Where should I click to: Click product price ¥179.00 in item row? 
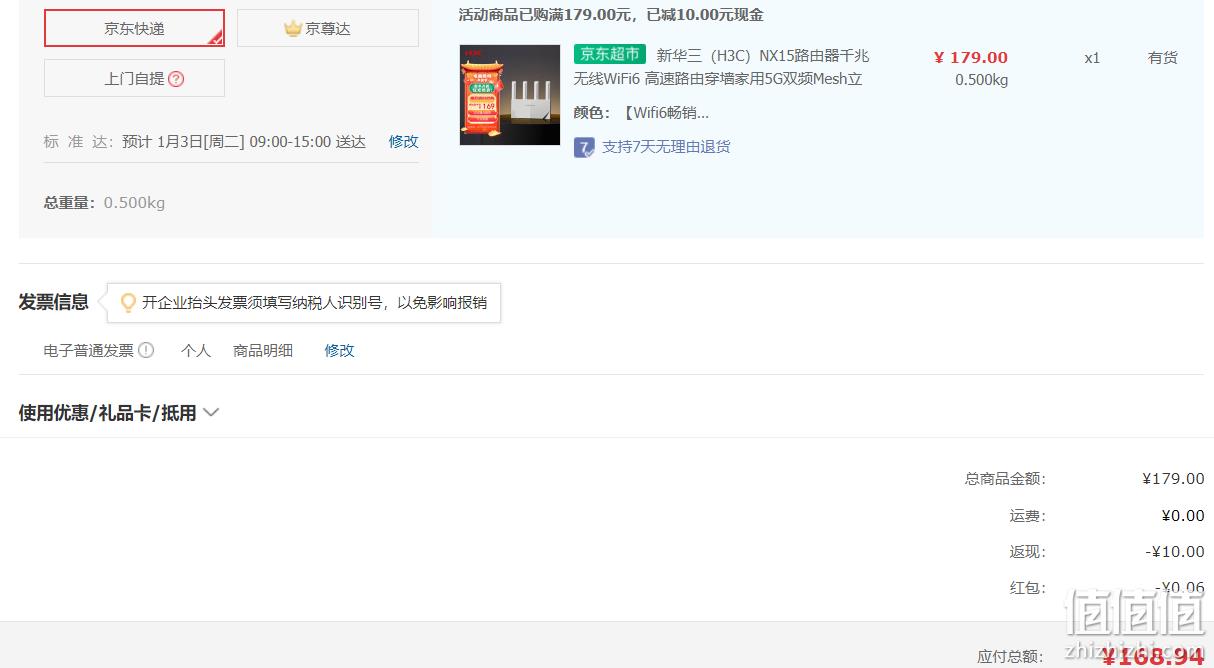point(970,58)
